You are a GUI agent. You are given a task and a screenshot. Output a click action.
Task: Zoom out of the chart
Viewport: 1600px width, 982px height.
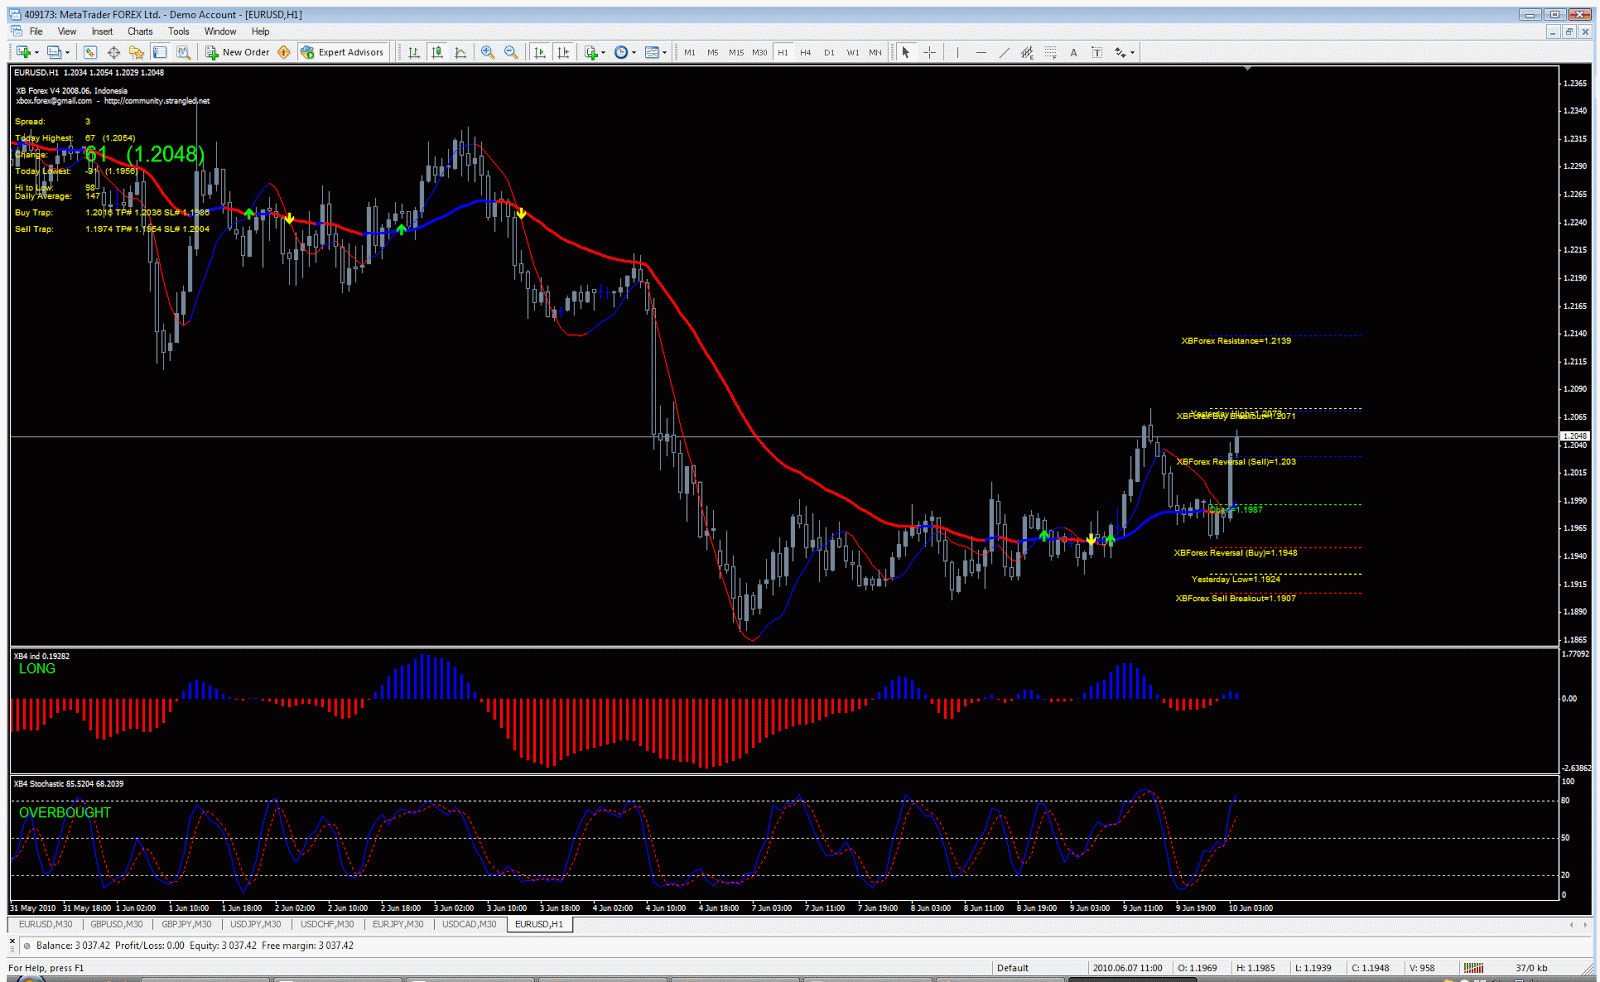point(511,52)
